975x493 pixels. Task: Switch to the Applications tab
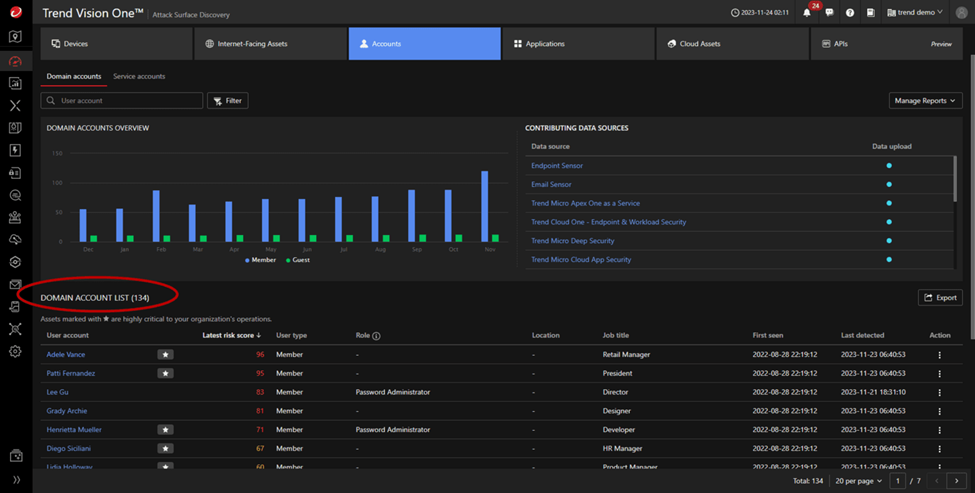(578, 44)
